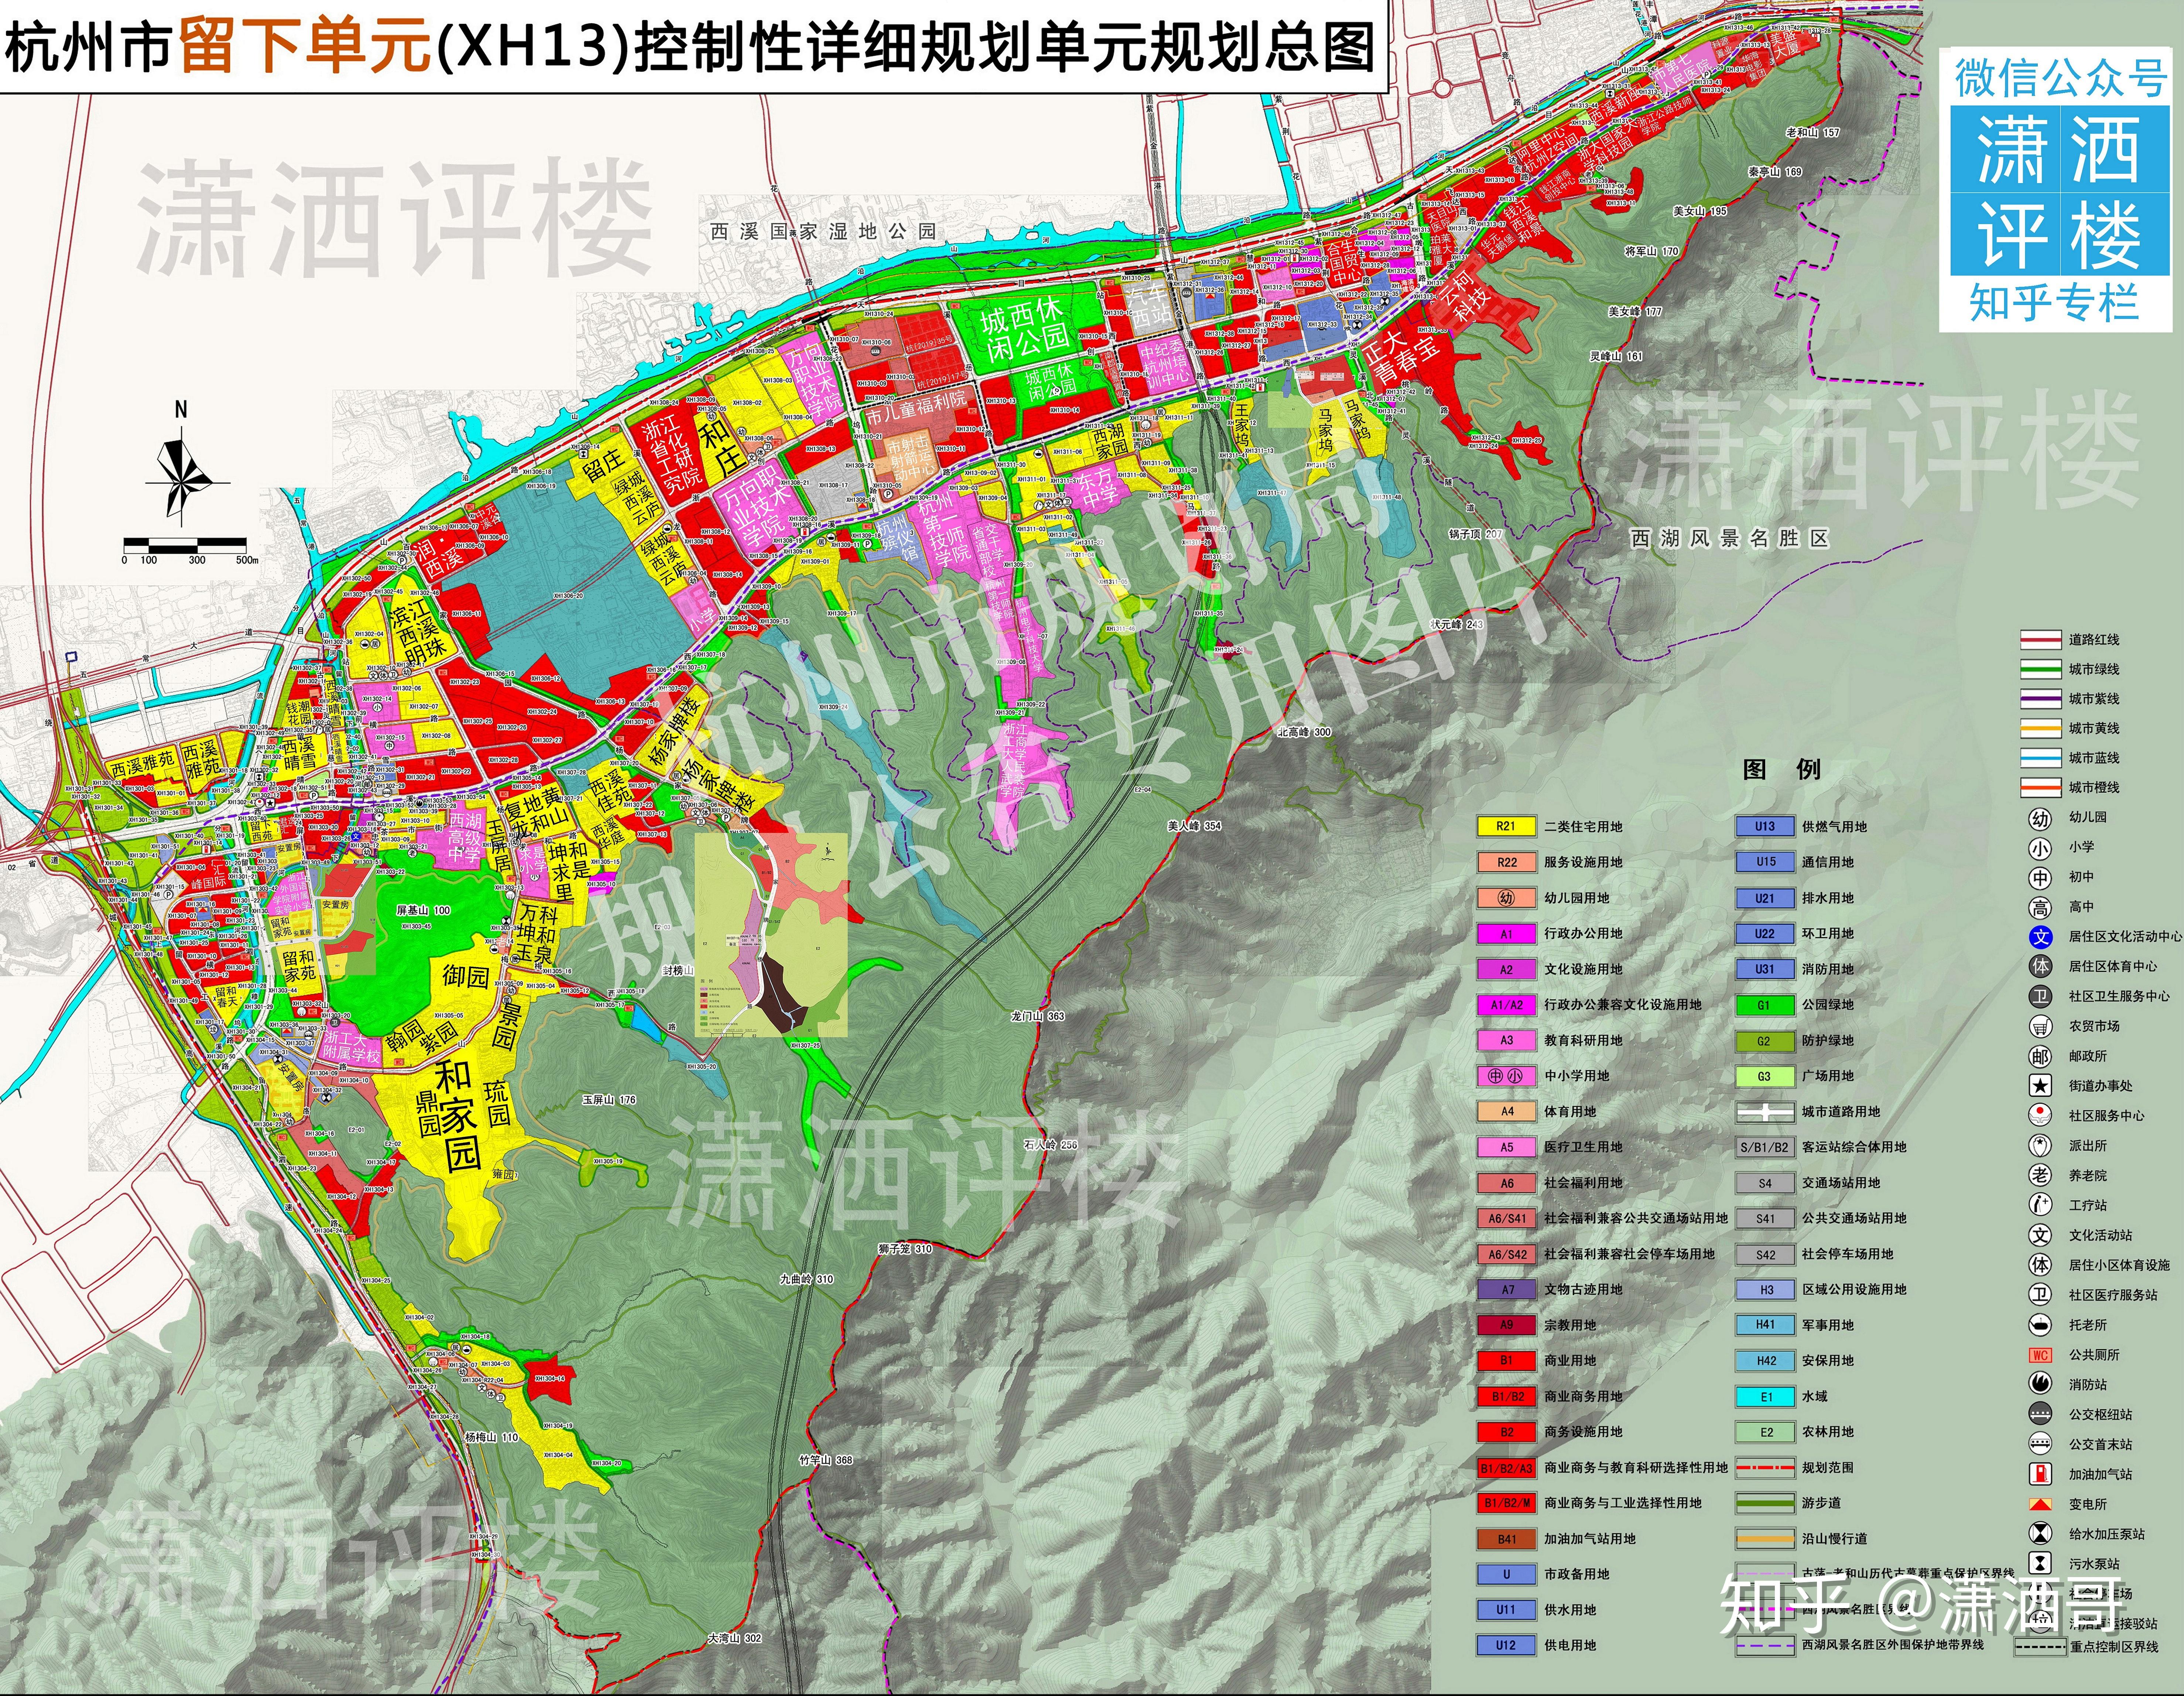This screenshot has width=2184, height=1696.
Task: Click the shopping cart 农贸市场 icon
Action: [2040, 1026]
